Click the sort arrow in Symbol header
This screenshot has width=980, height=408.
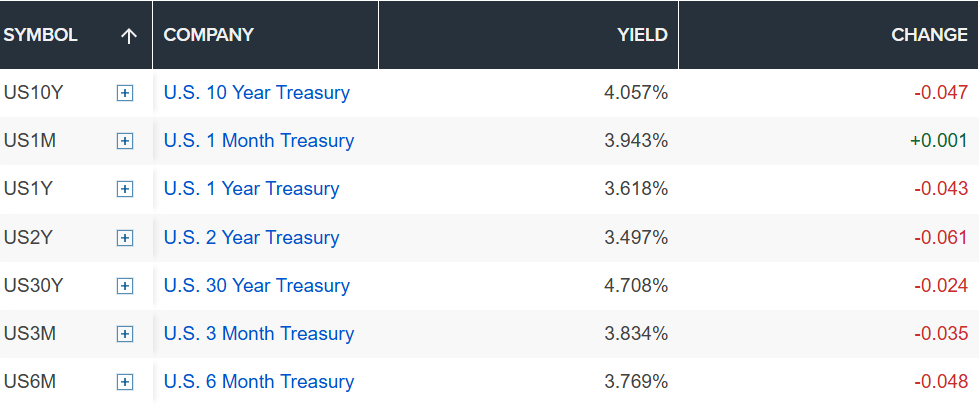point(128,35)
